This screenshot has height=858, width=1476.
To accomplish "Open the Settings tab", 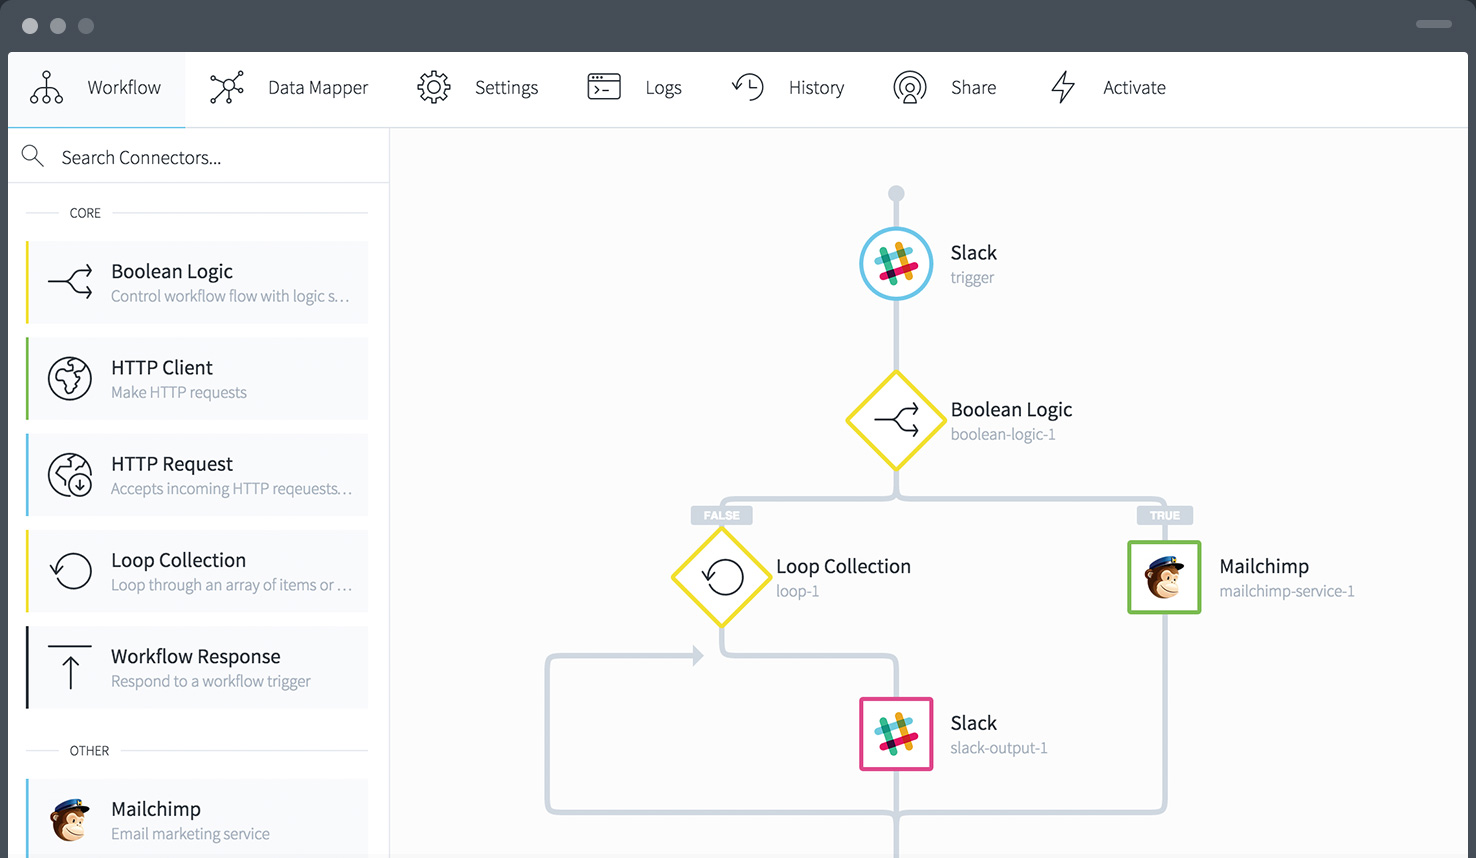I will point(478,88).
